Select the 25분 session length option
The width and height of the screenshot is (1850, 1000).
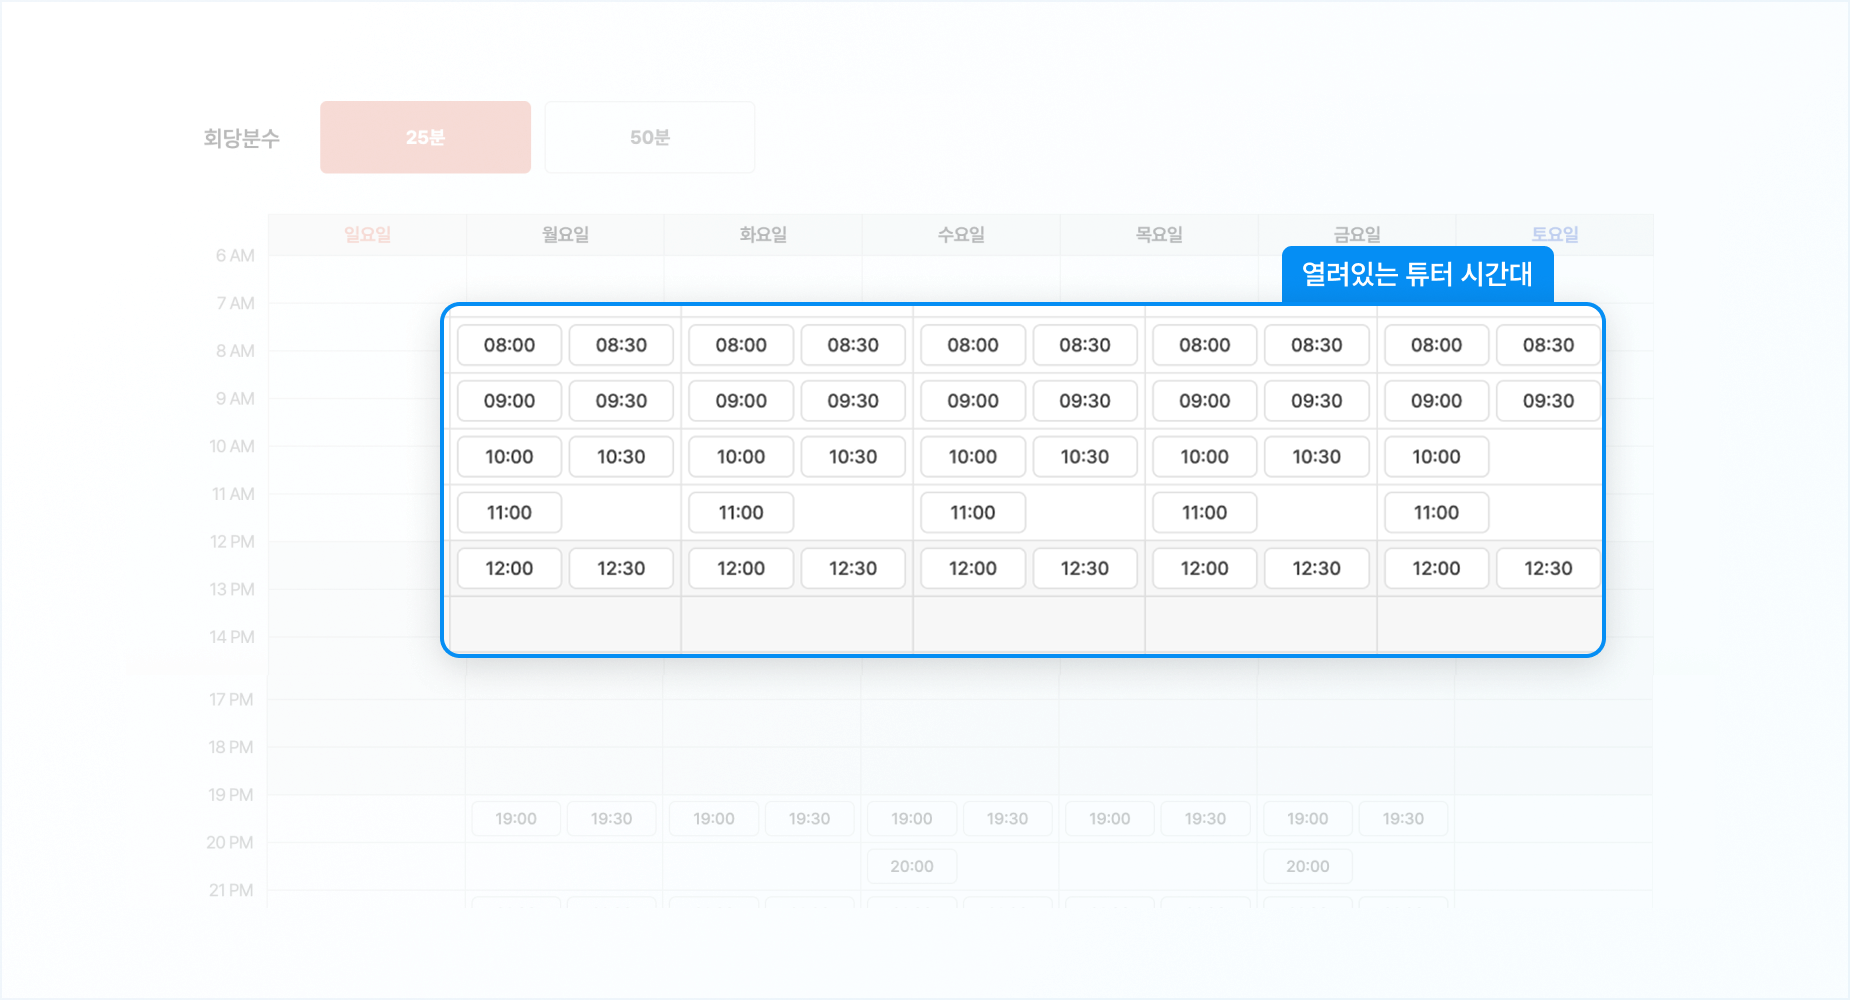point(425,137)
